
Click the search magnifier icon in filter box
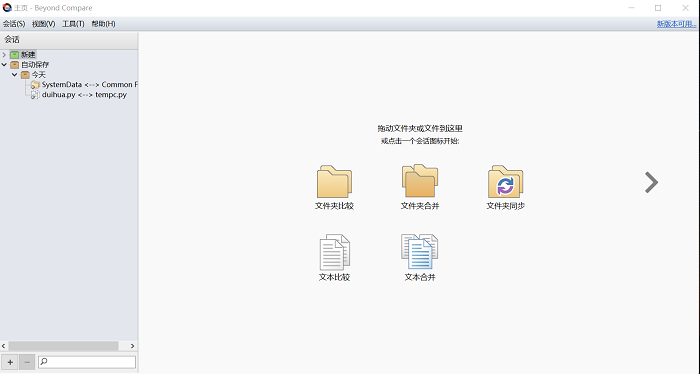click(x=44, y=362)
